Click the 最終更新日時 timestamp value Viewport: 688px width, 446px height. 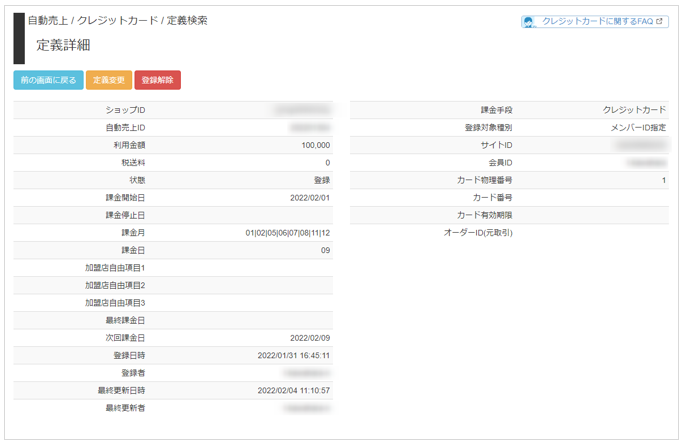click(x=294, y=391)
